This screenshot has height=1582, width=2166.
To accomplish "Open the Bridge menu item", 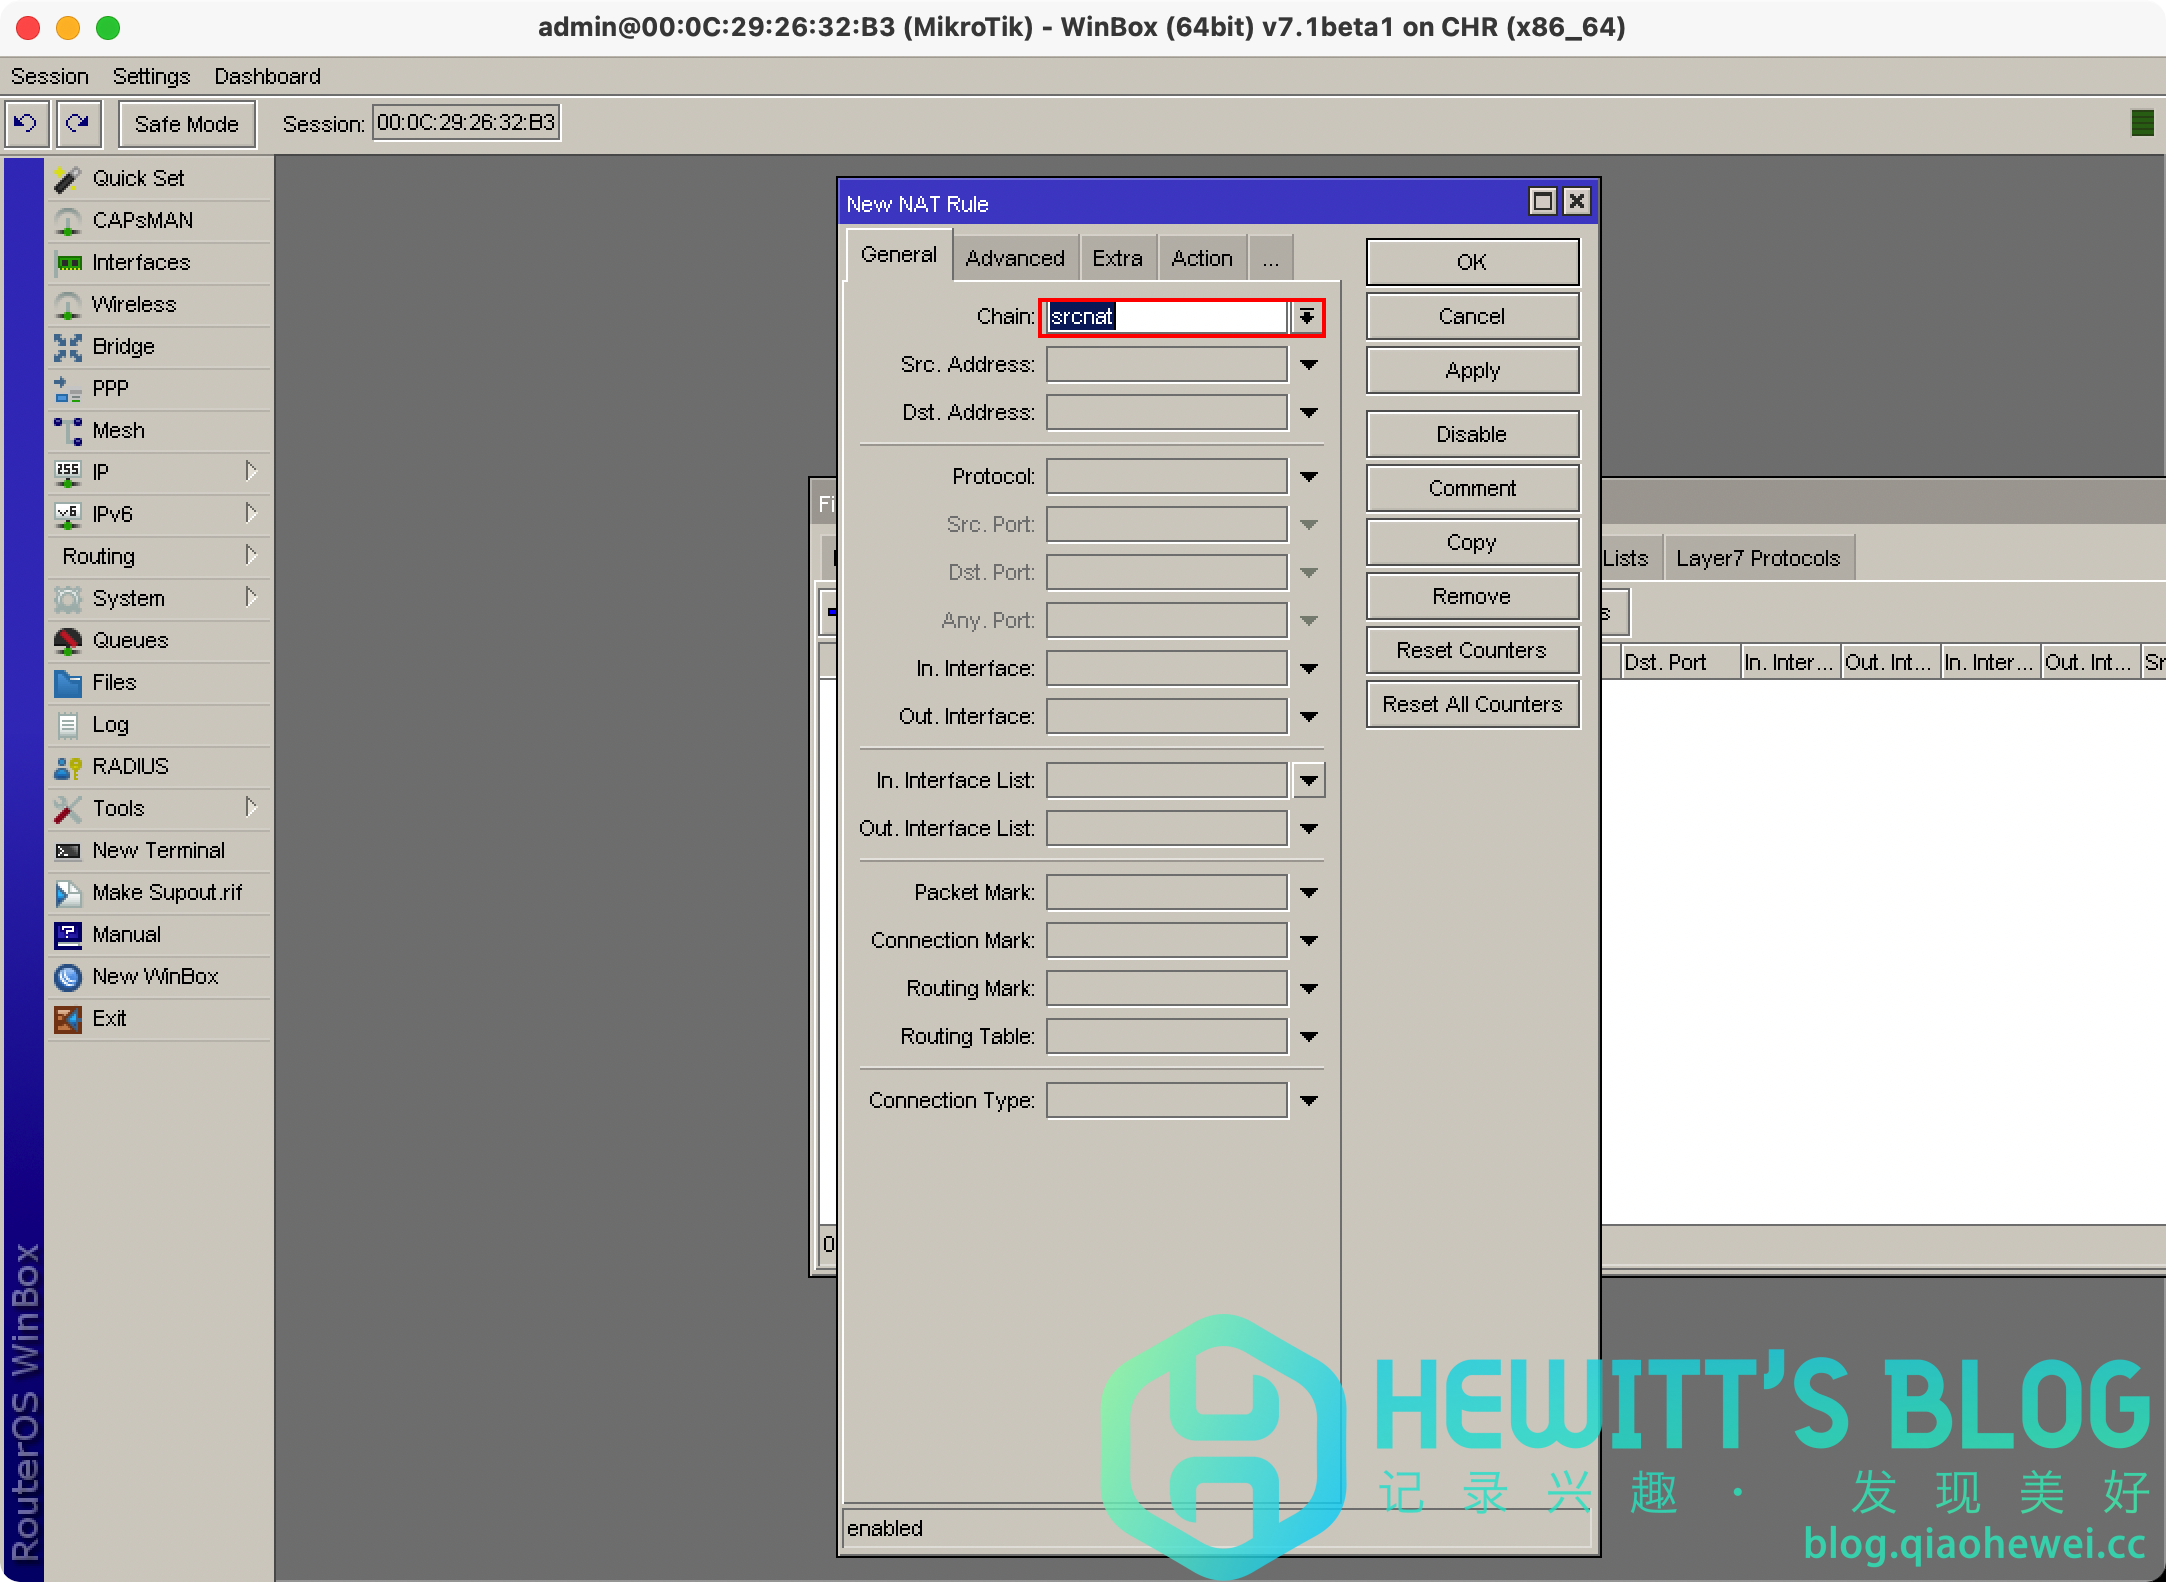I will click(123, 346).
